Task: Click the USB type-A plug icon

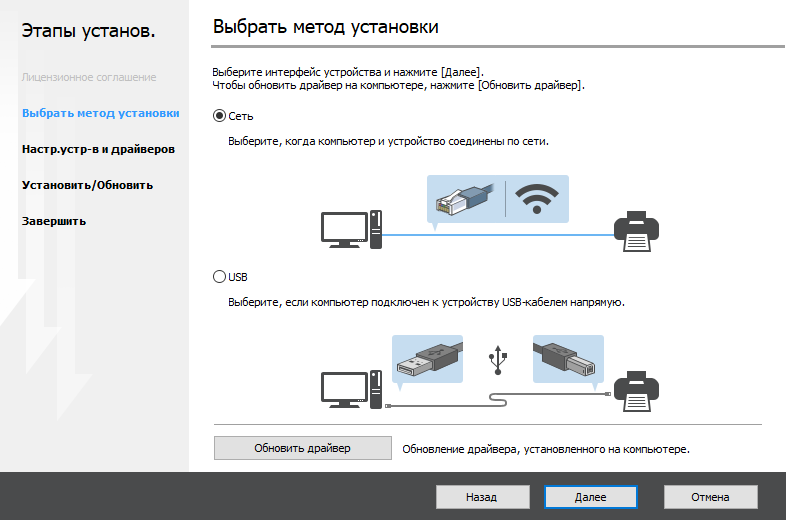Action: (x=428, y=359)
